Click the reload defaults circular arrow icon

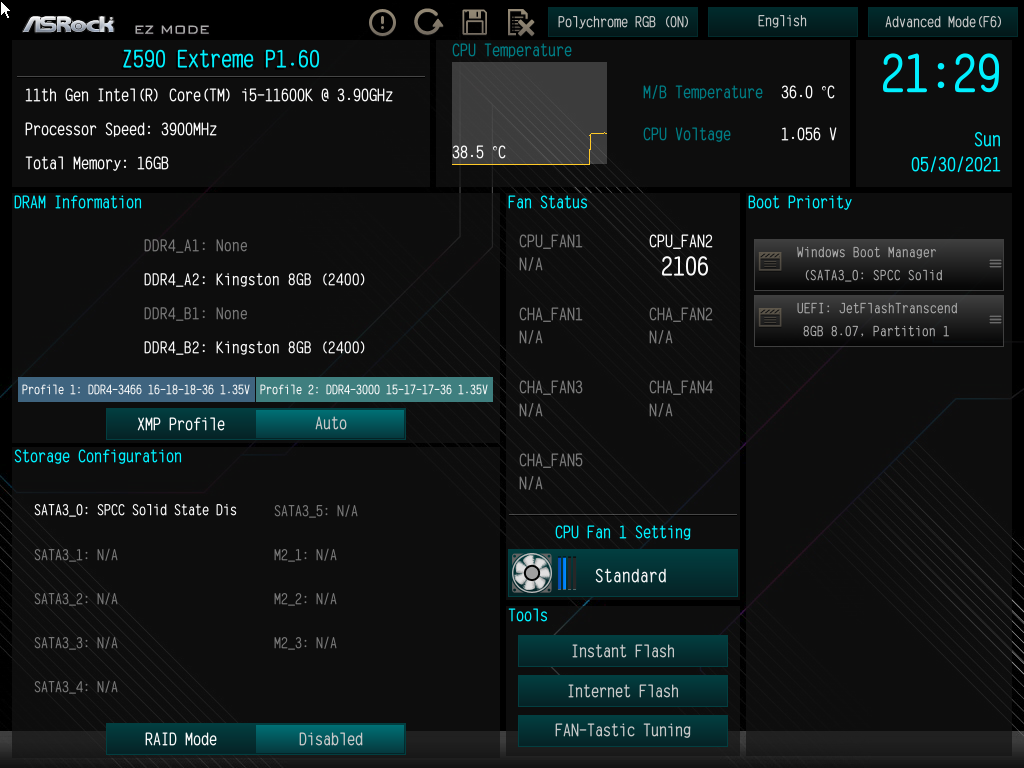tap(428, 22)
